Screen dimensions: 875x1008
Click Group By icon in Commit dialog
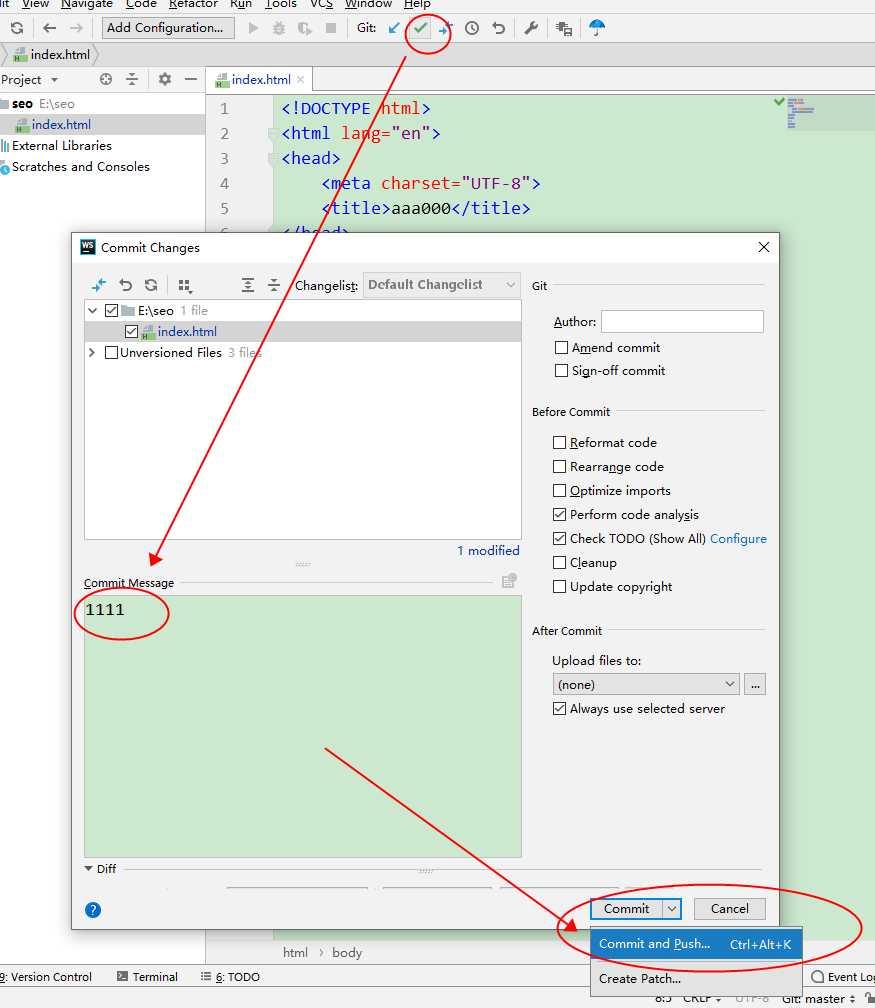coord(185,285)
